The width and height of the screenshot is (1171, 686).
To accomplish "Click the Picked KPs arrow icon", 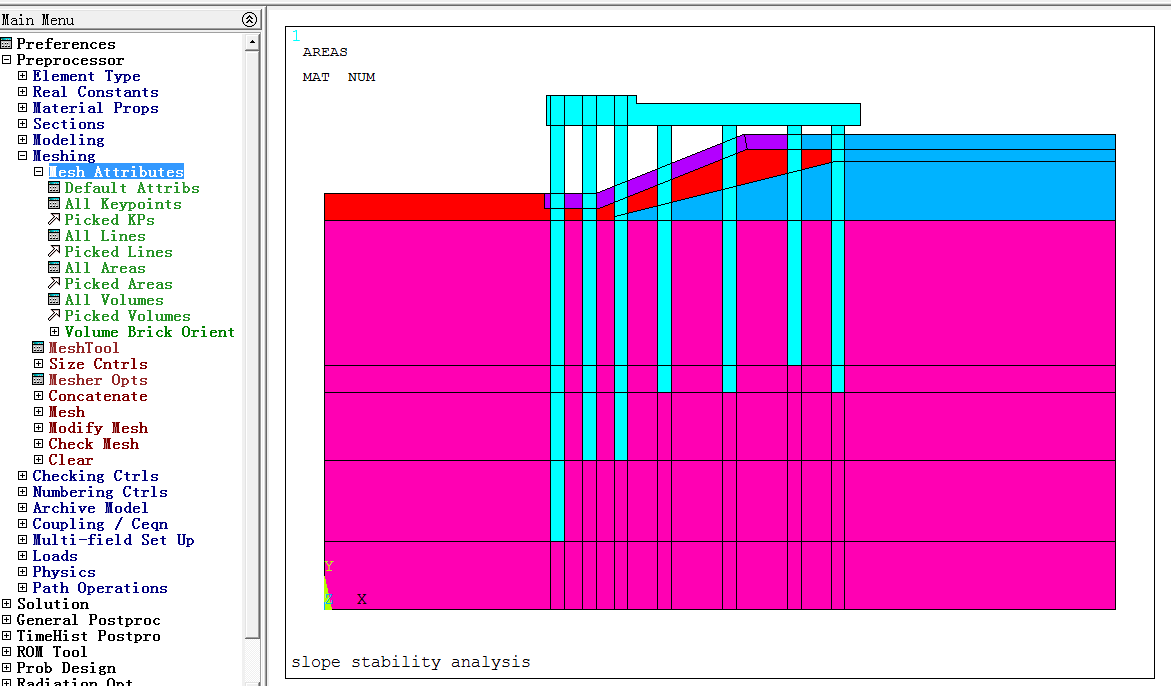I will (x=54, y=220).
